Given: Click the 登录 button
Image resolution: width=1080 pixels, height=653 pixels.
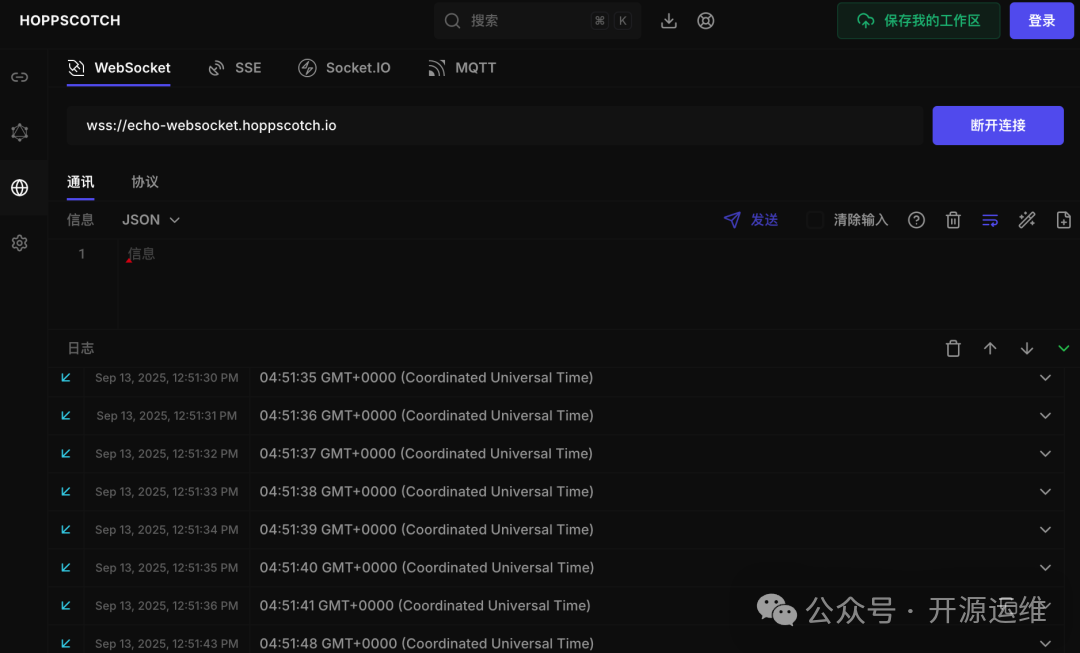Looking at the screenshot, I should (x=1041, y=21).
